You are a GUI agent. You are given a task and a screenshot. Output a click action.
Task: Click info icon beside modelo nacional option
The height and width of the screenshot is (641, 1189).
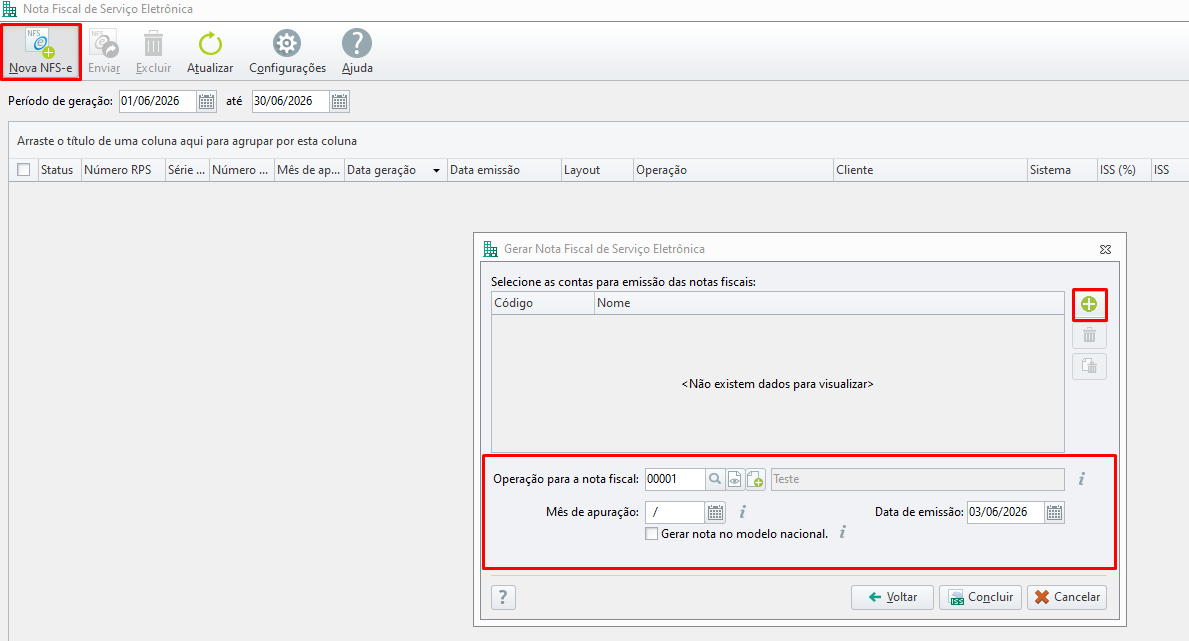click(x=842, y=533)
